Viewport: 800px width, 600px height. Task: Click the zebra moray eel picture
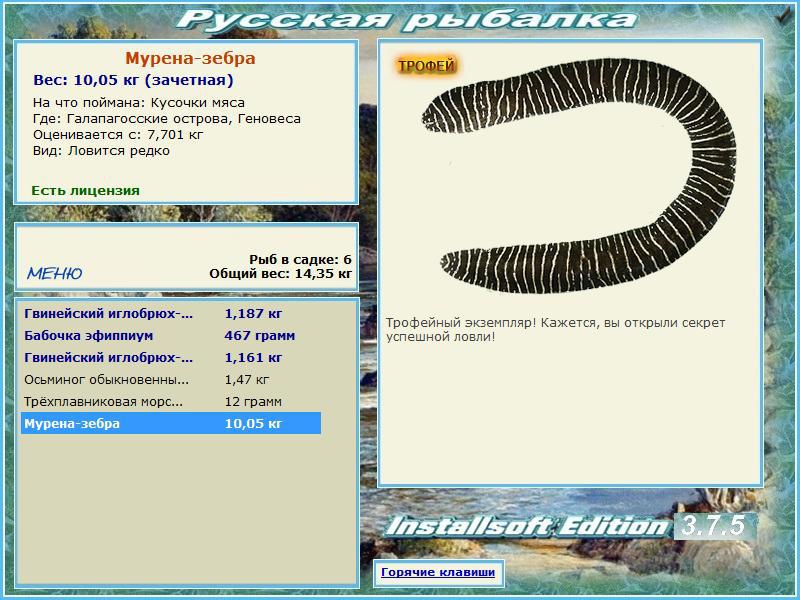(x=579, y=175)
